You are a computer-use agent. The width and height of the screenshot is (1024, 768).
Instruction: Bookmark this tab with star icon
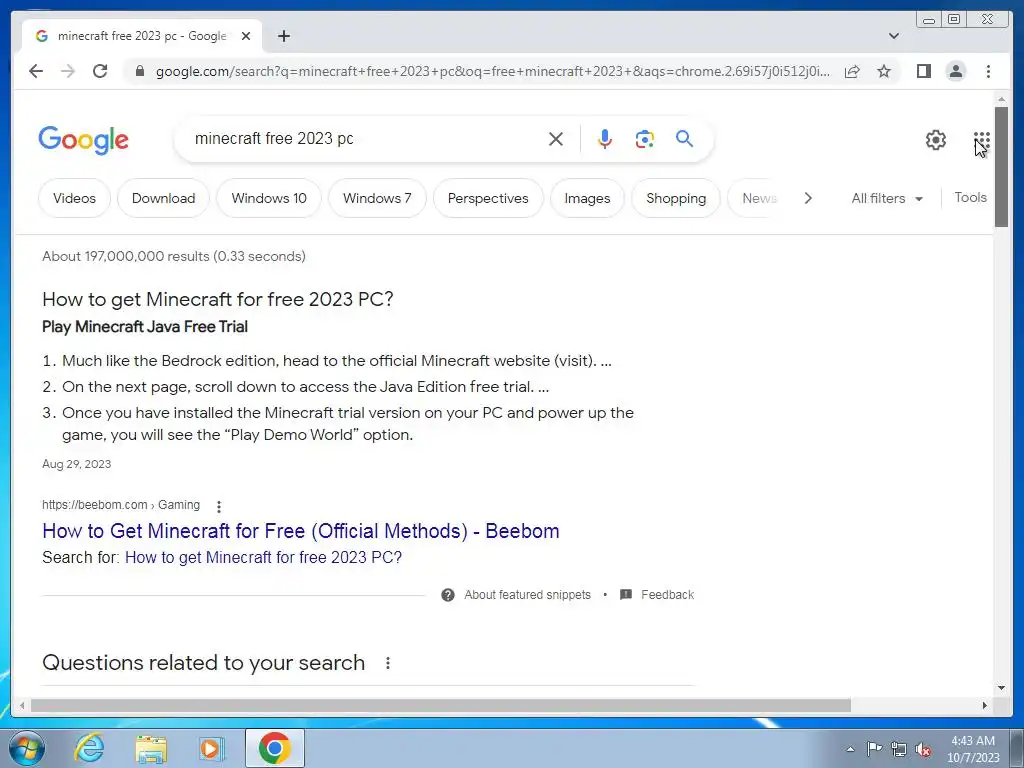[884, 71]
